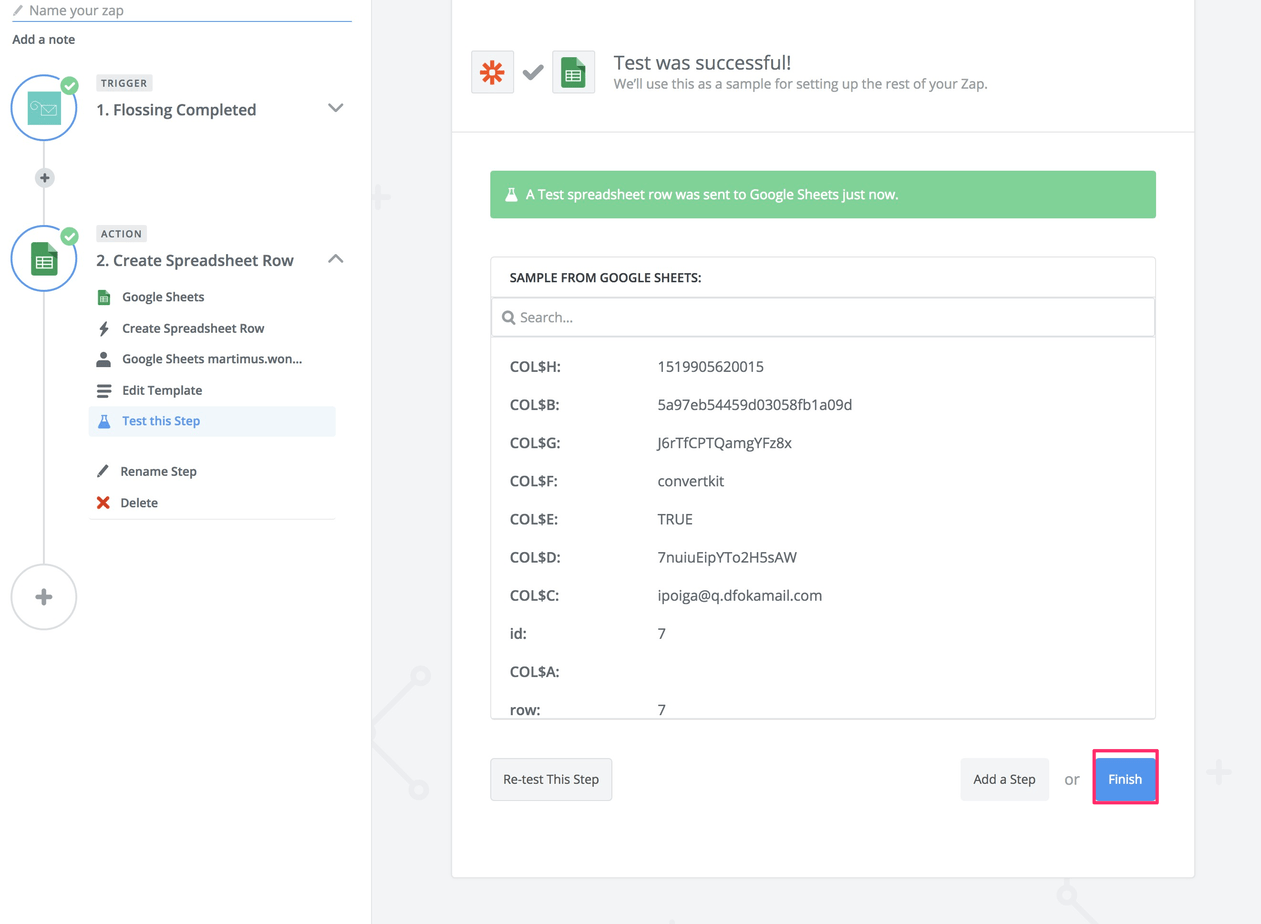
Task: Click the account person icon
Action: click(x=103, y=359)
